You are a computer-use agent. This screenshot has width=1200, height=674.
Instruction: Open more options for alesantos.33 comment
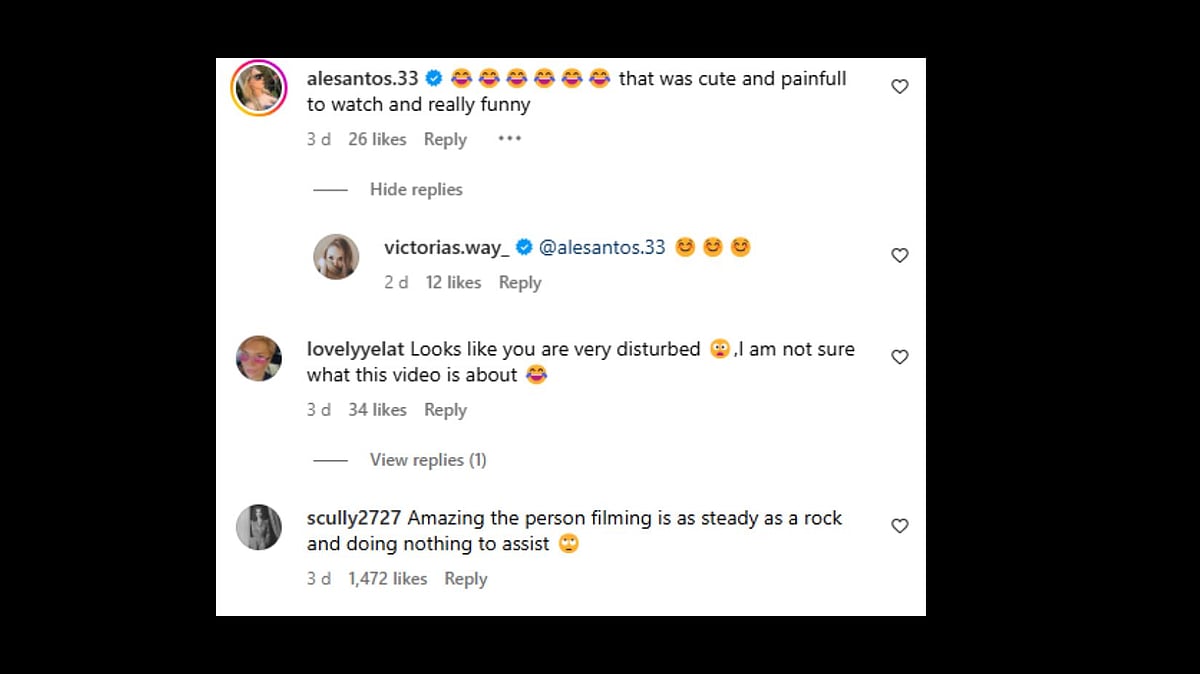pyautogui.click(x=509, y=139)
